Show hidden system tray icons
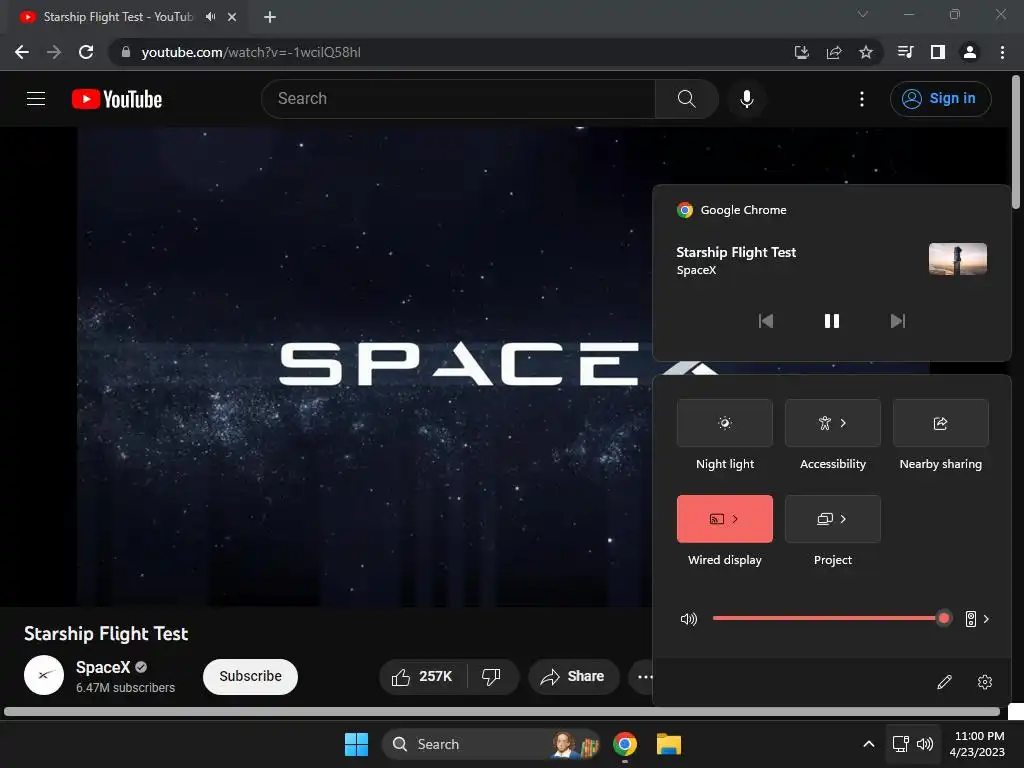Viewport: 1024px width, 768px height. coord(869,744)
